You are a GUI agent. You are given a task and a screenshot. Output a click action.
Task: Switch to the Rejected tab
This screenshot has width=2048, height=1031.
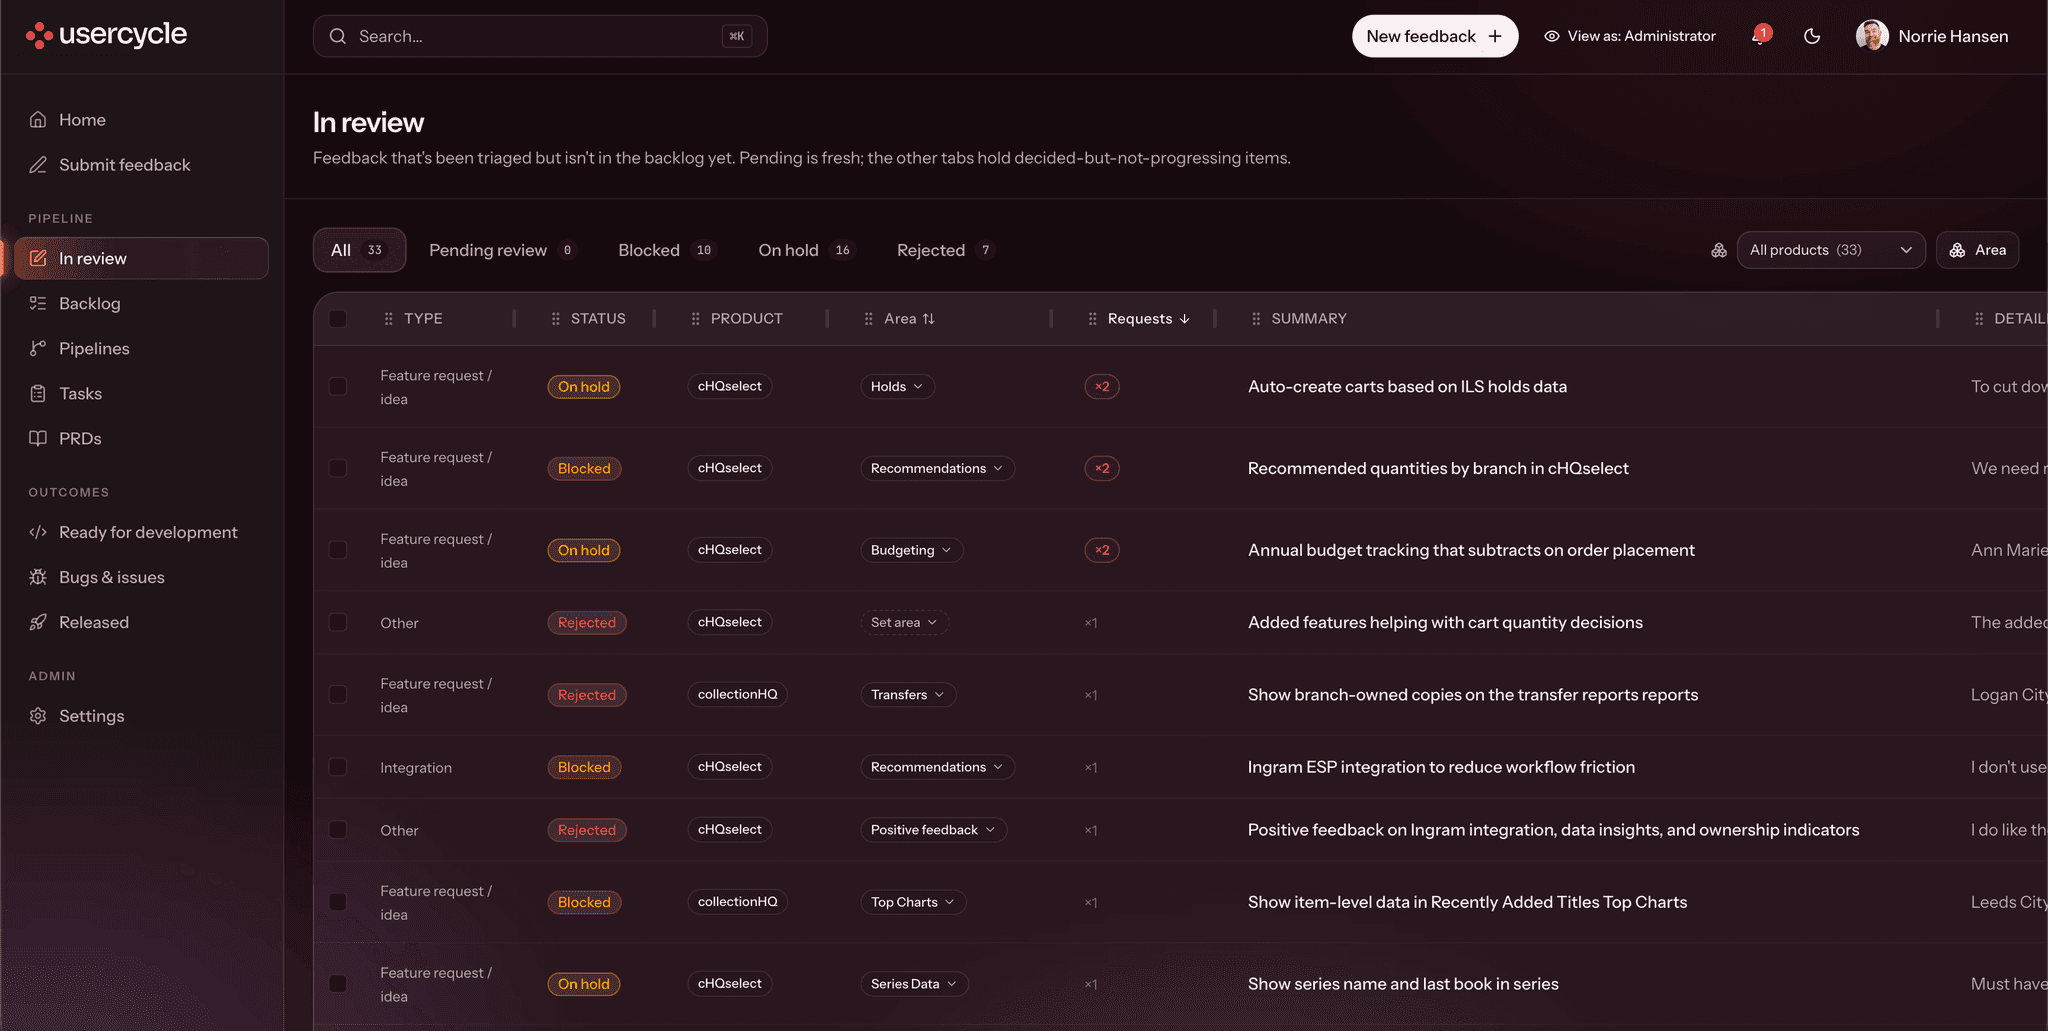click(945, 250)
